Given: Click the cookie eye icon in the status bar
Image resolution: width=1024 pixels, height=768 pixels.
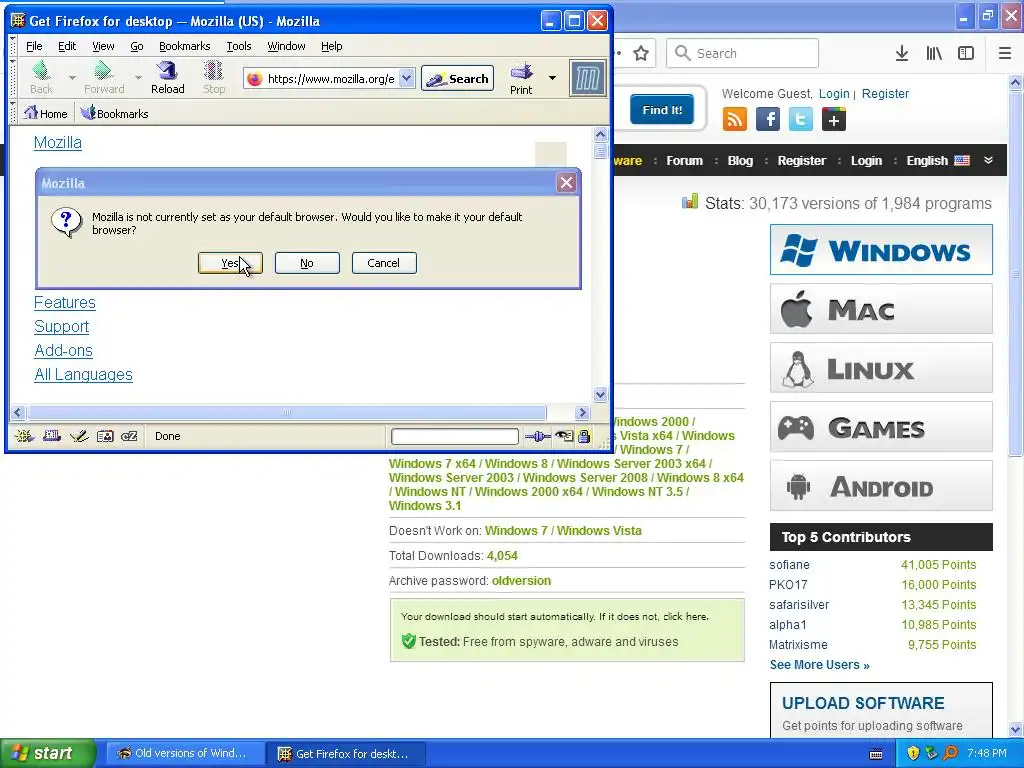Looking at the screenshot, I should coord(564,436).
